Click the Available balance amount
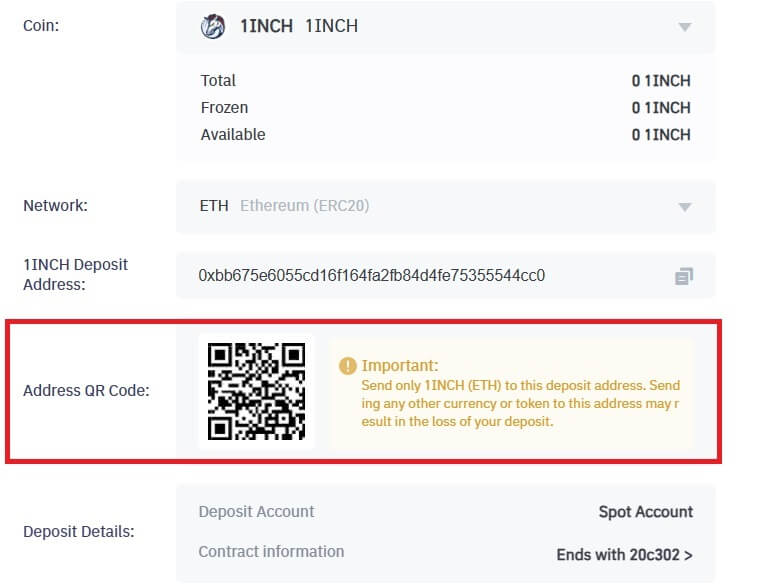This screenshot has width=766, height=586. (x=660, y=135)
